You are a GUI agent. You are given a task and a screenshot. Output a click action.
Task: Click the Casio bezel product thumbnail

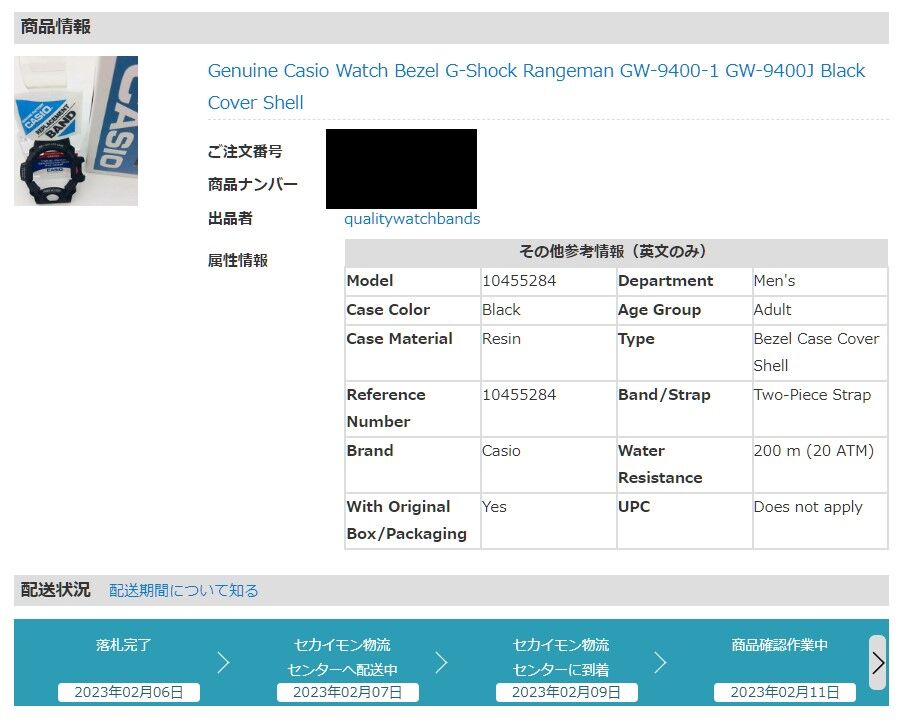click(x=76, y=131)
